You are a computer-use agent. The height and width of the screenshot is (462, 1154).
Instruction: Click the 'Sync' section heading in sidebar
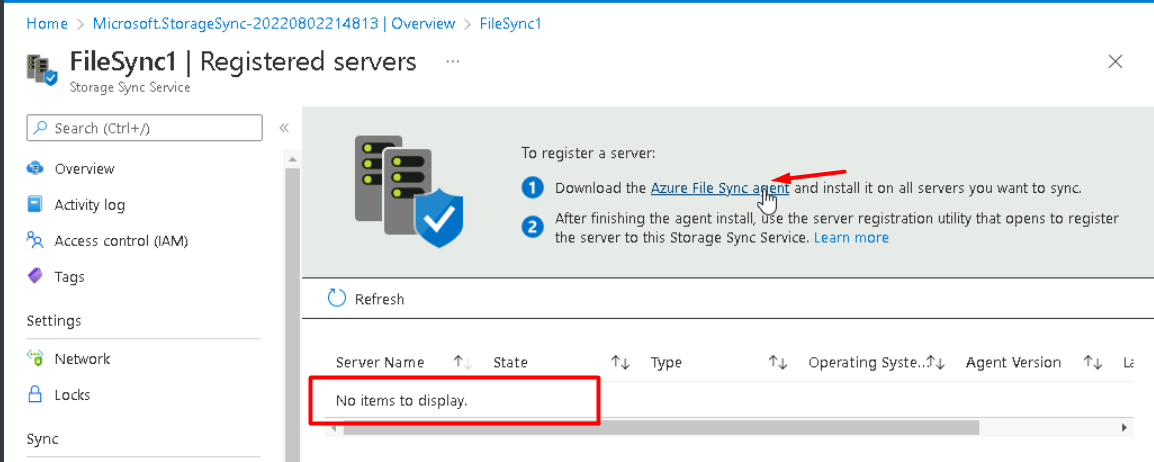(x=42, y=439)
